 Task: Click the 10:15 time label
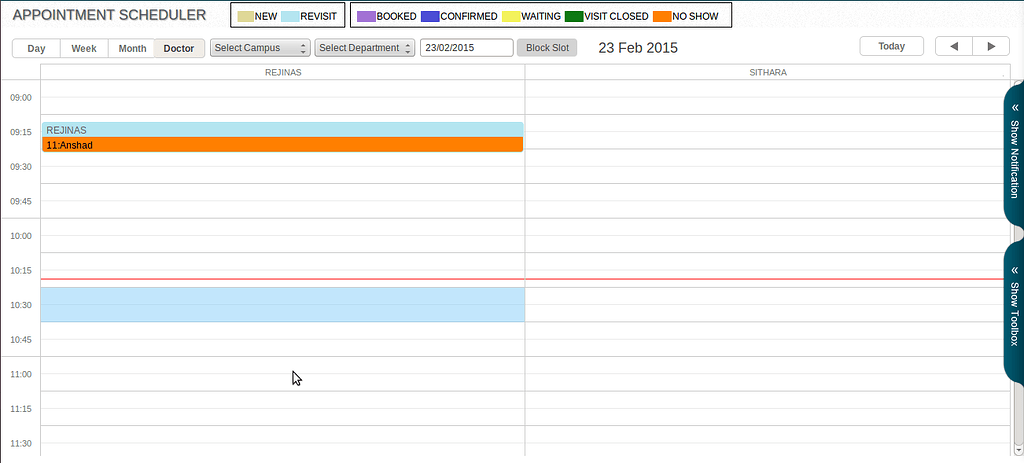[x=21, y=270]
